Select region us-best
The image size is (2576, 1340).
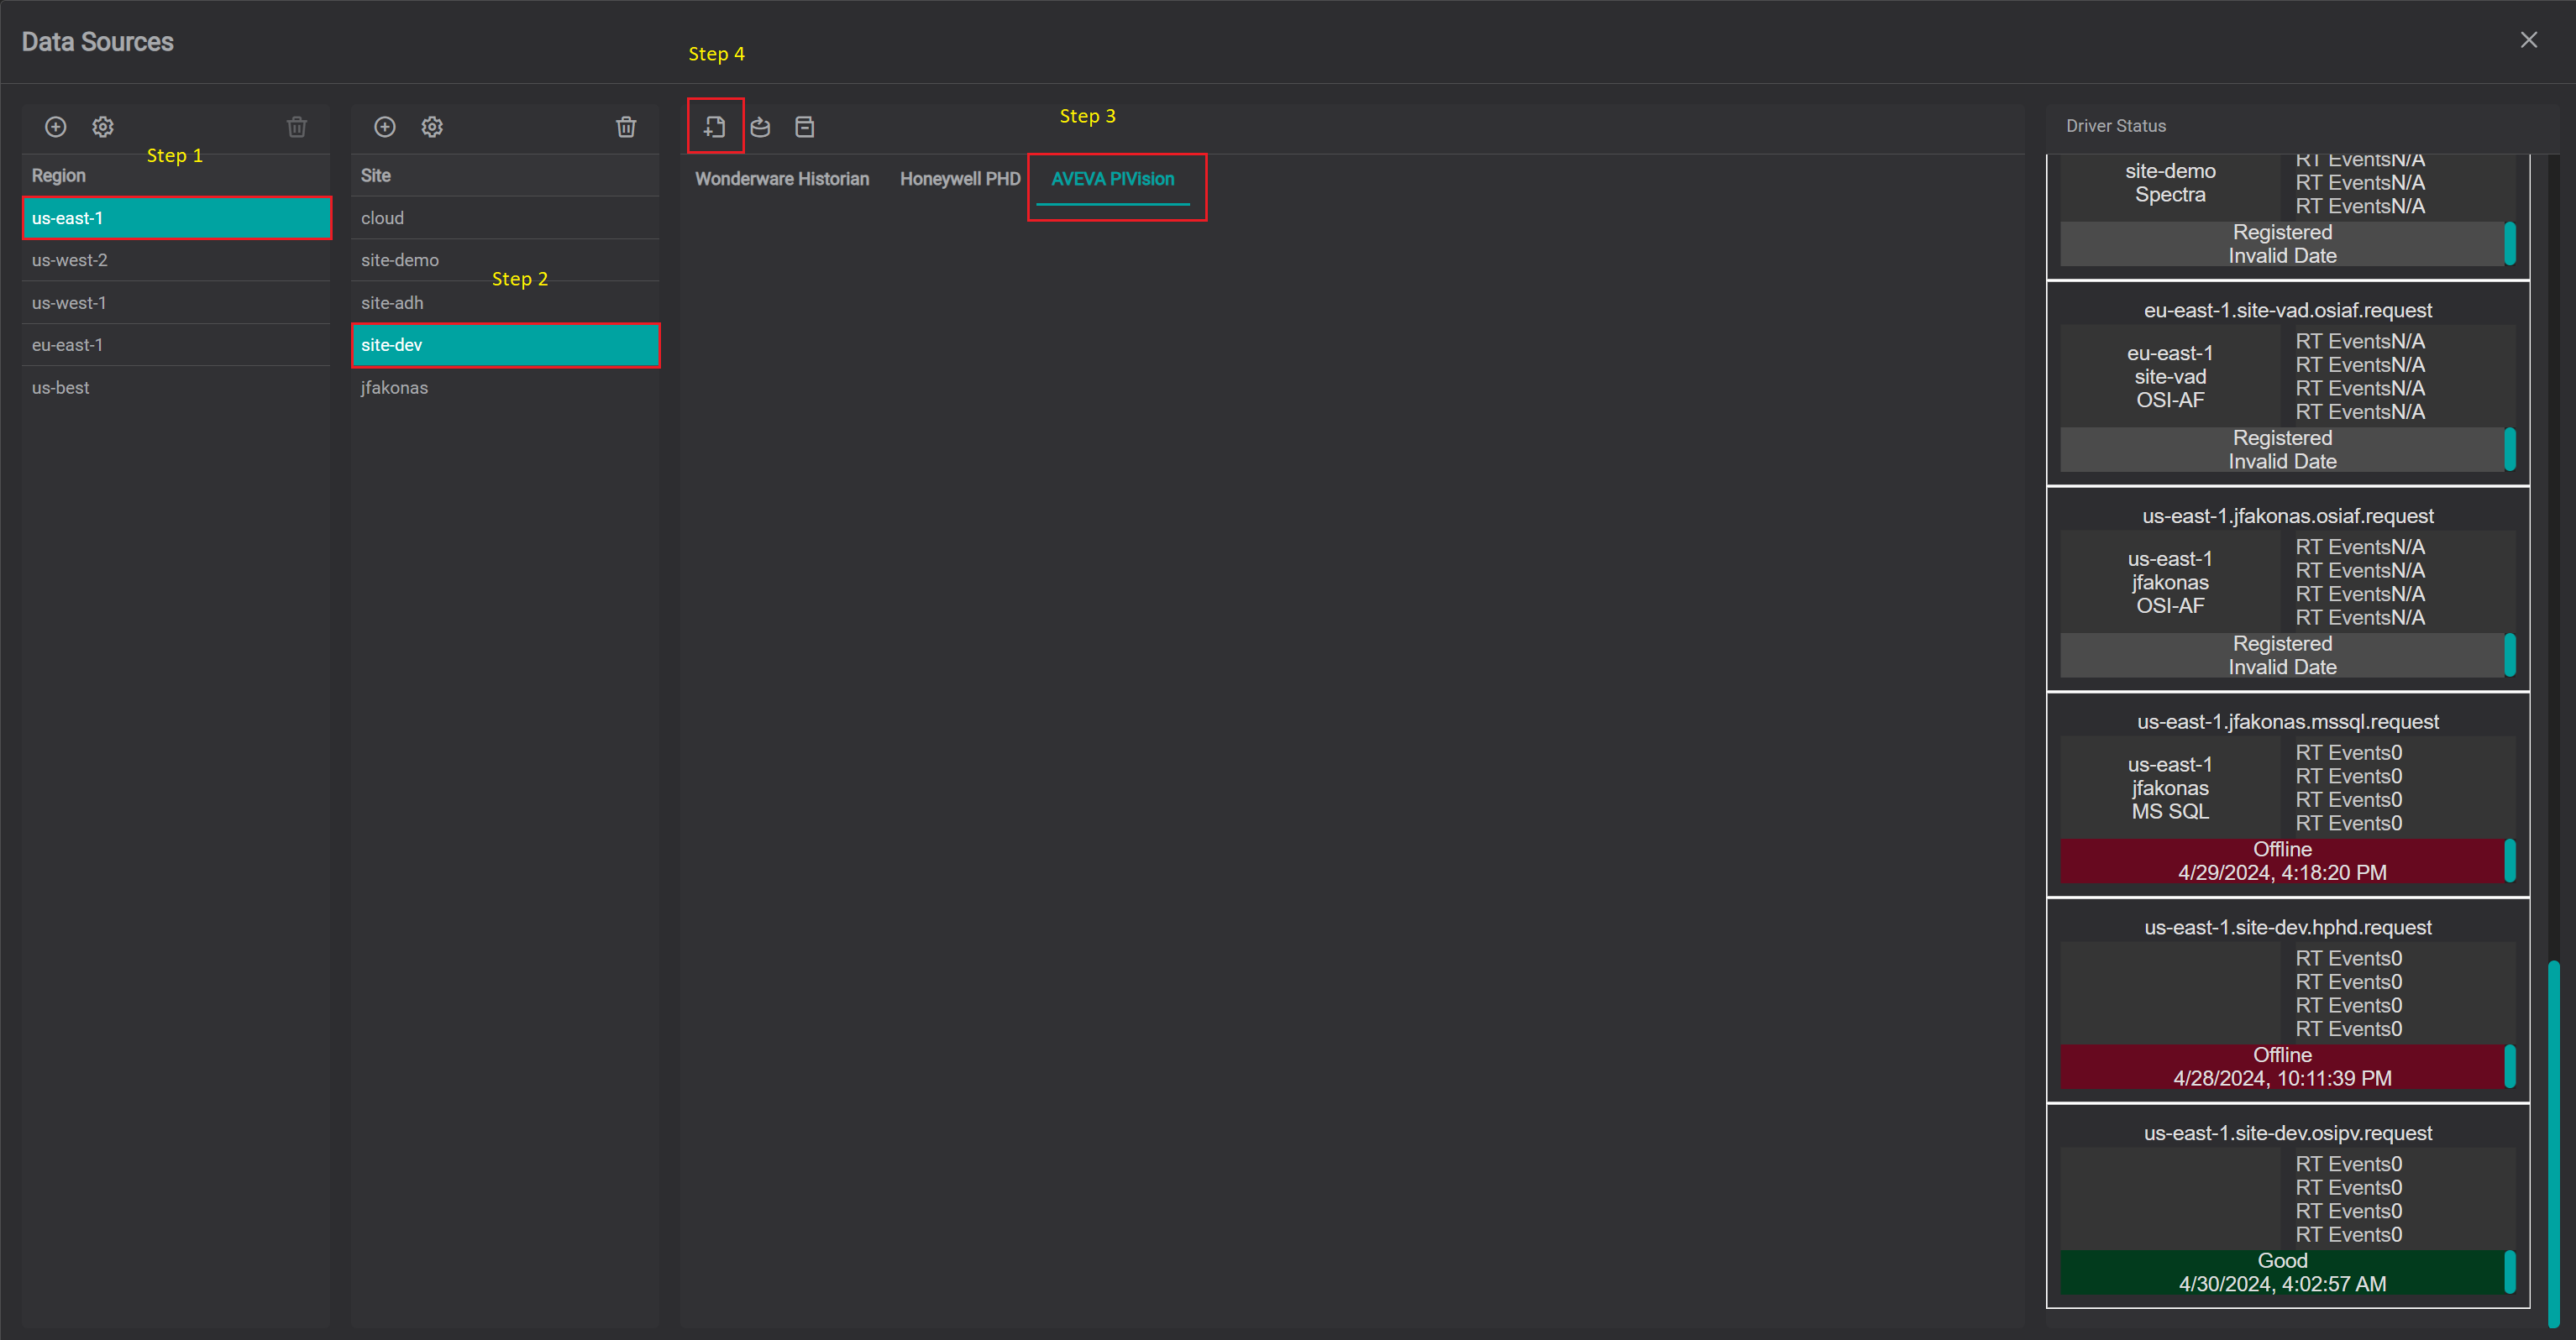[176, 388]
